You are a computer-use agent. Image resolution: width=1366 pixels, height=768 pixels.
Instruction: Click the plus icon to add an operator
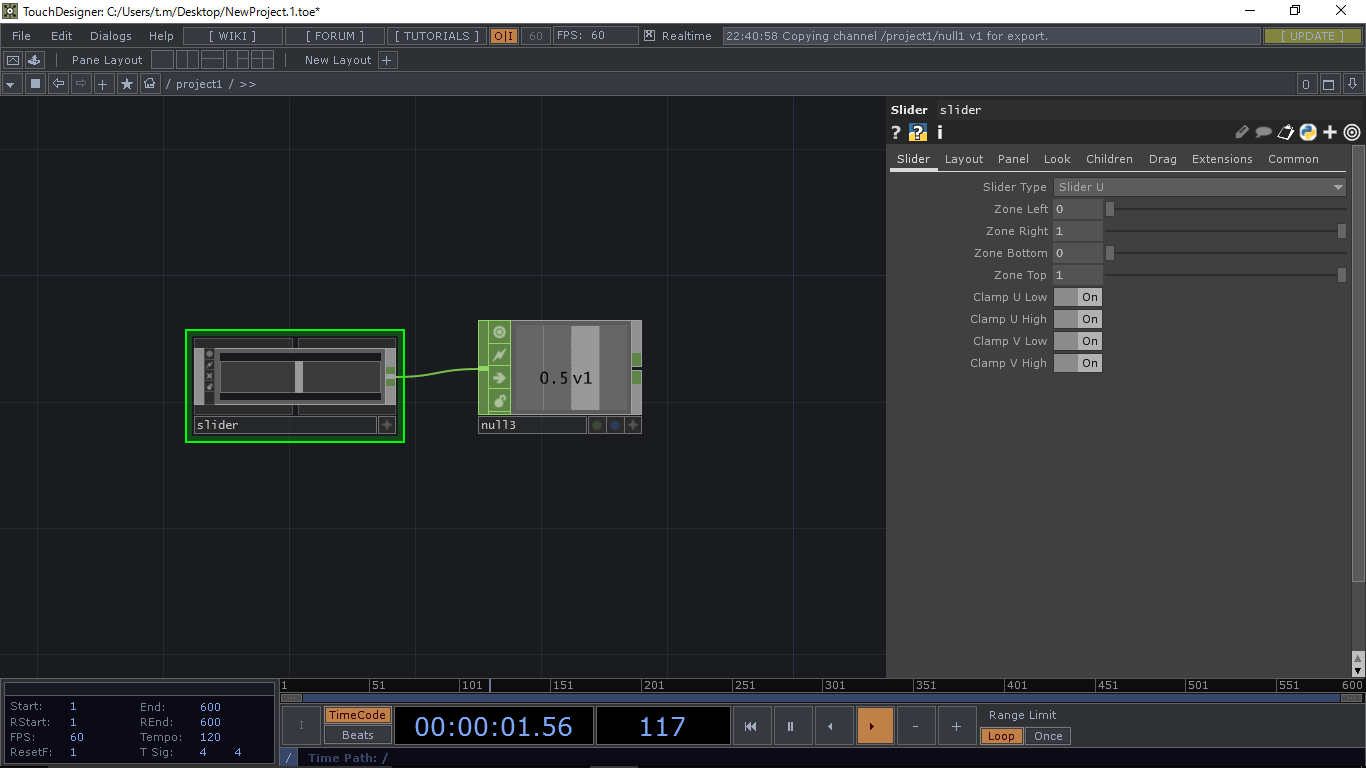point(102,84)
